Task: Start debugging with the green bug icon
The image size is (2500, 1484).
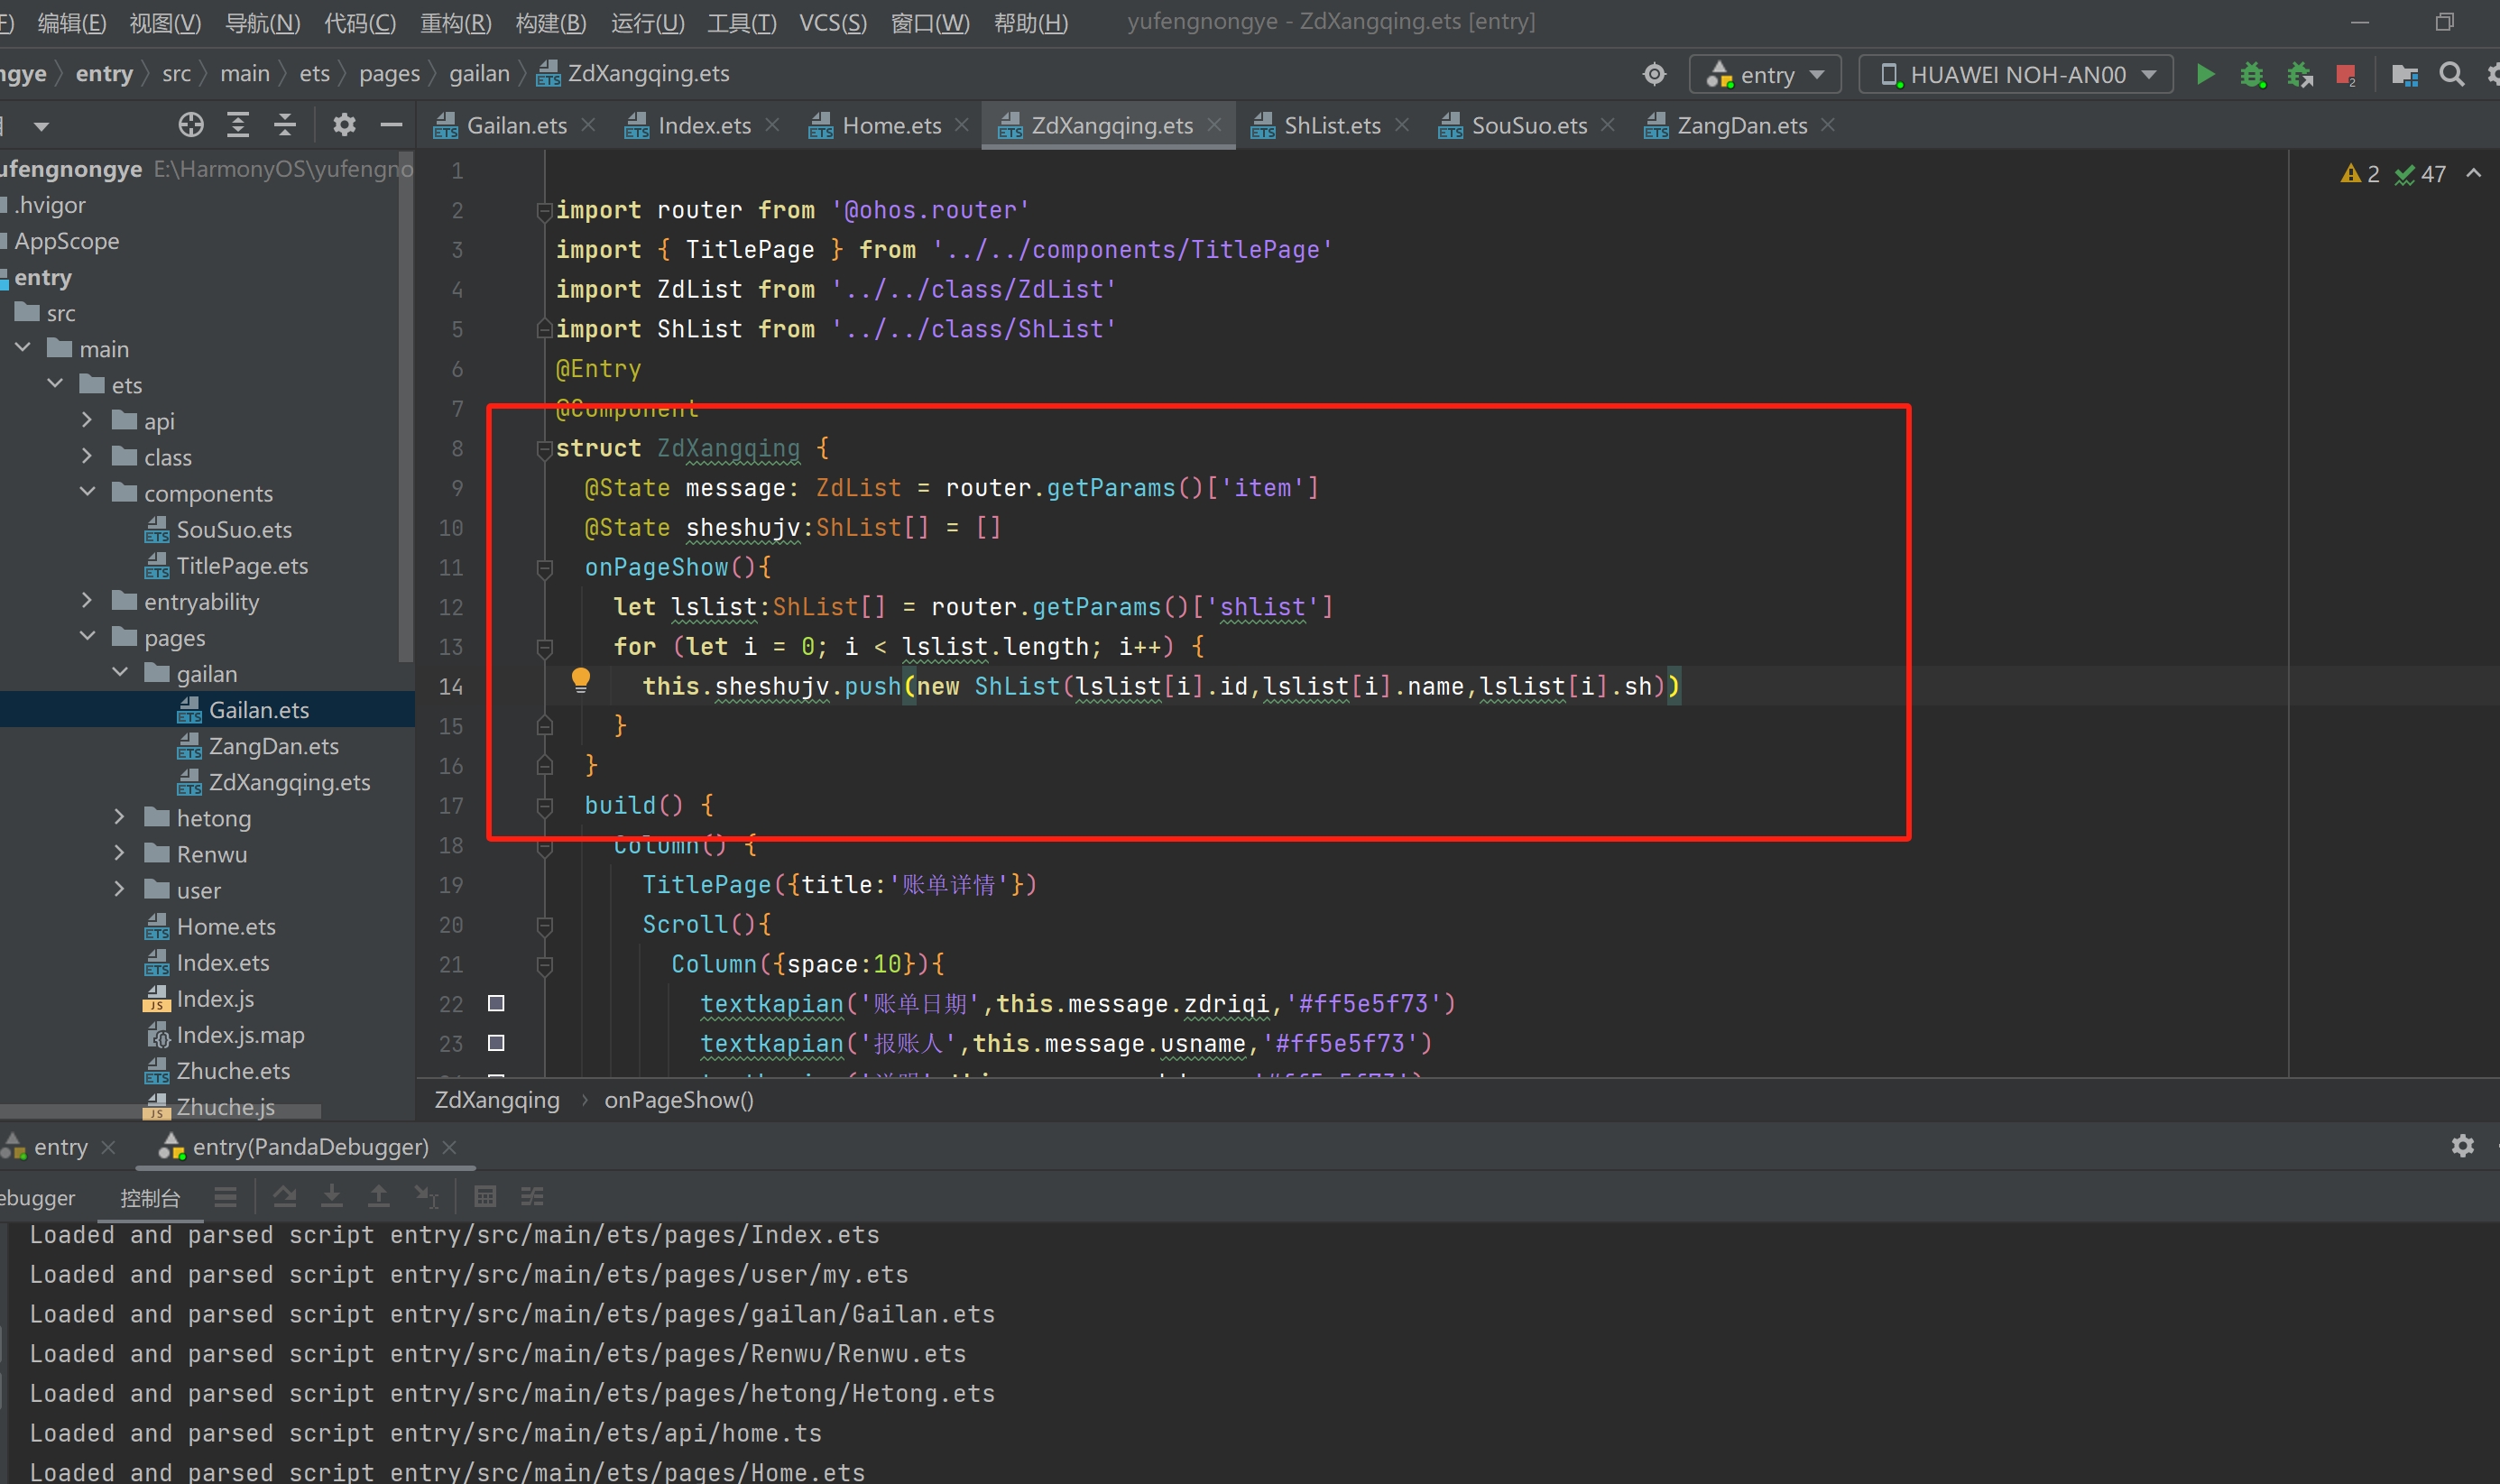Action: click(x=2252, y=75)
